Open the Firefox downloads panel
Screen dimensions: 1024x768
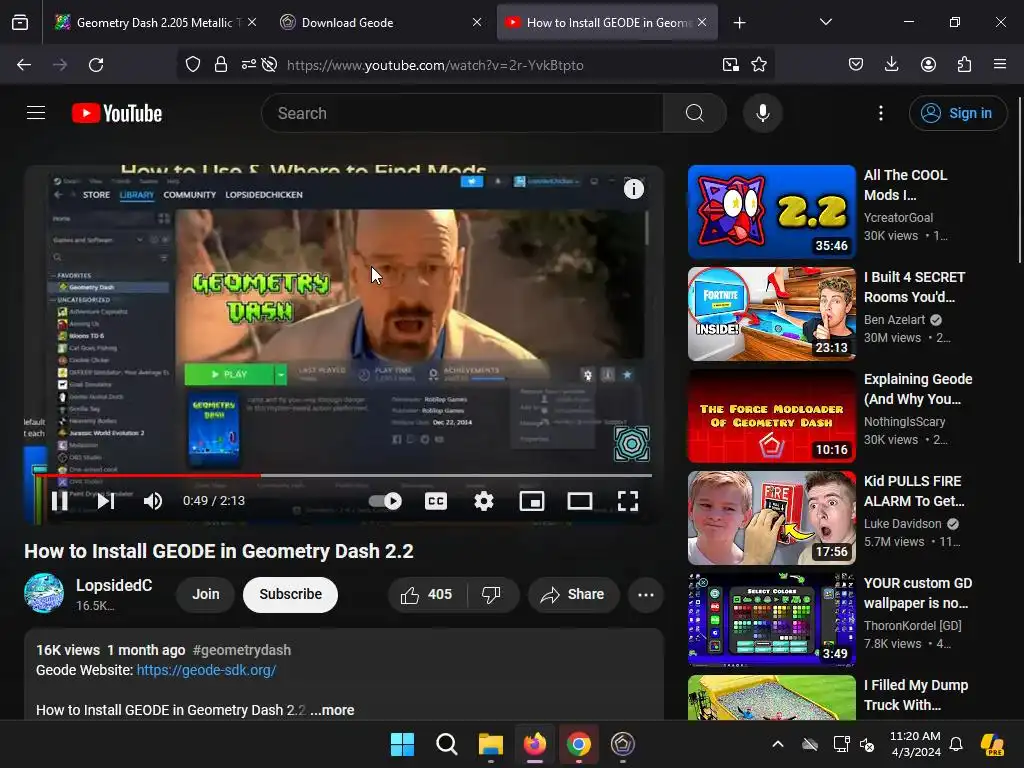pyautogui.click(x=891, y=65)
